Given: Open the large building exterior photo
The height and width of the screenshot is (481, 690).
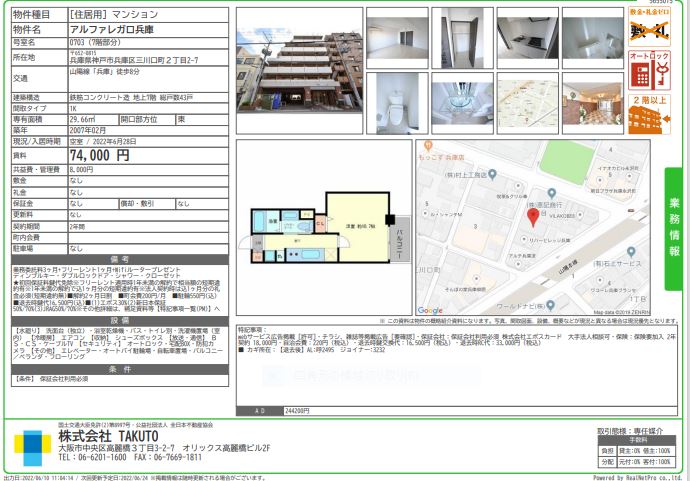Looking at the screenshot, I should [300, 70].
